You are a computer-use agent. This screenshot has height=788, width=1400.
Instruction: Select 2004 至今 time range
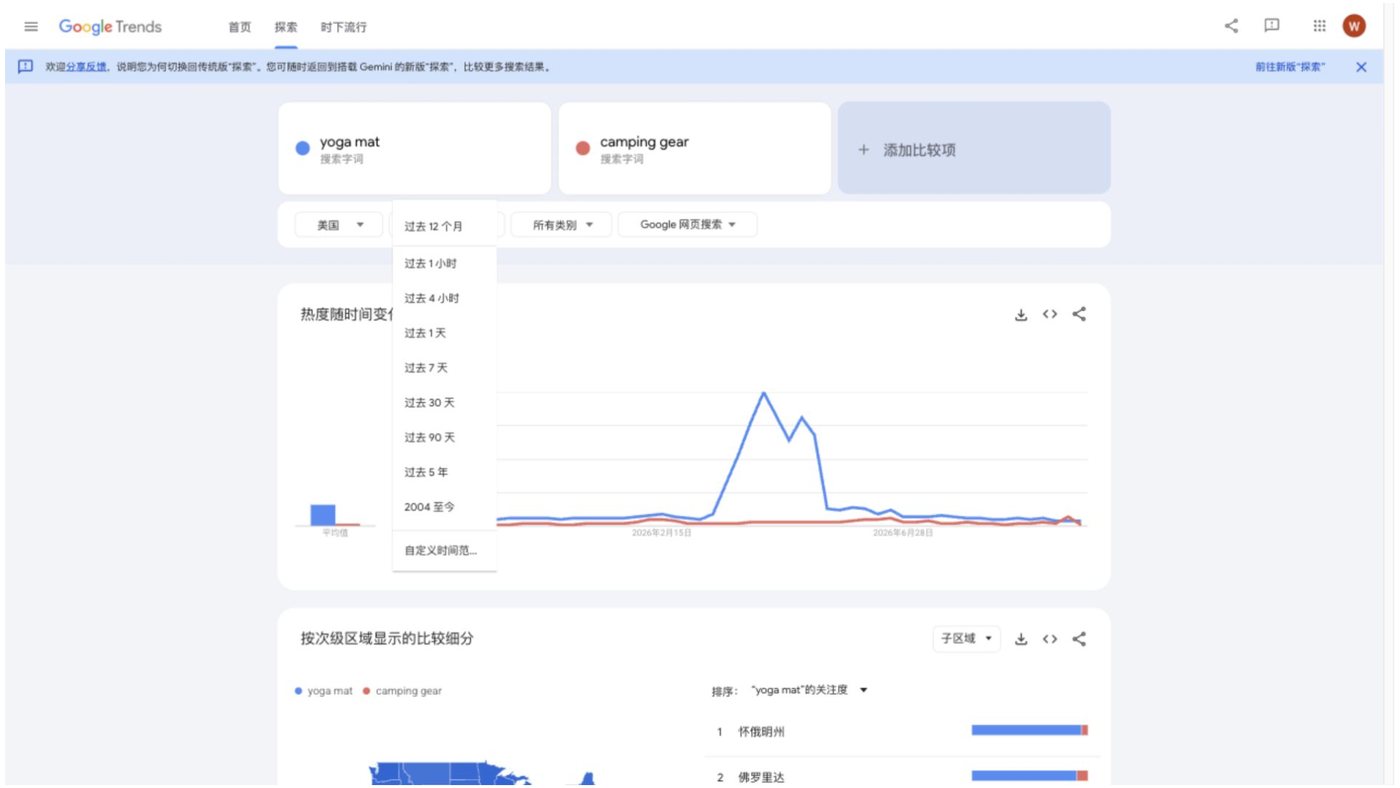[444, 507]
